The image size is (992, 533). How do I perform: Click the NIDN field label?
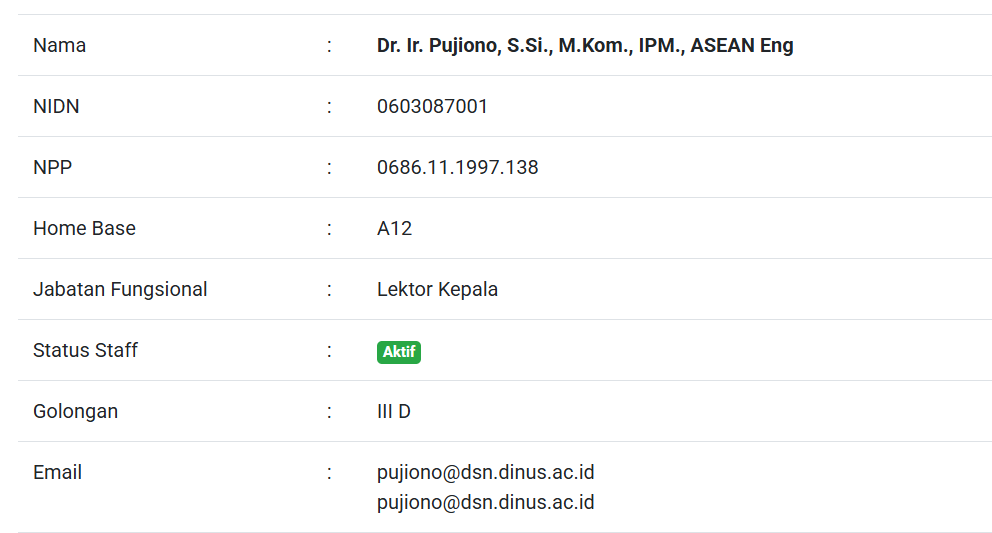tap(56, 106)
